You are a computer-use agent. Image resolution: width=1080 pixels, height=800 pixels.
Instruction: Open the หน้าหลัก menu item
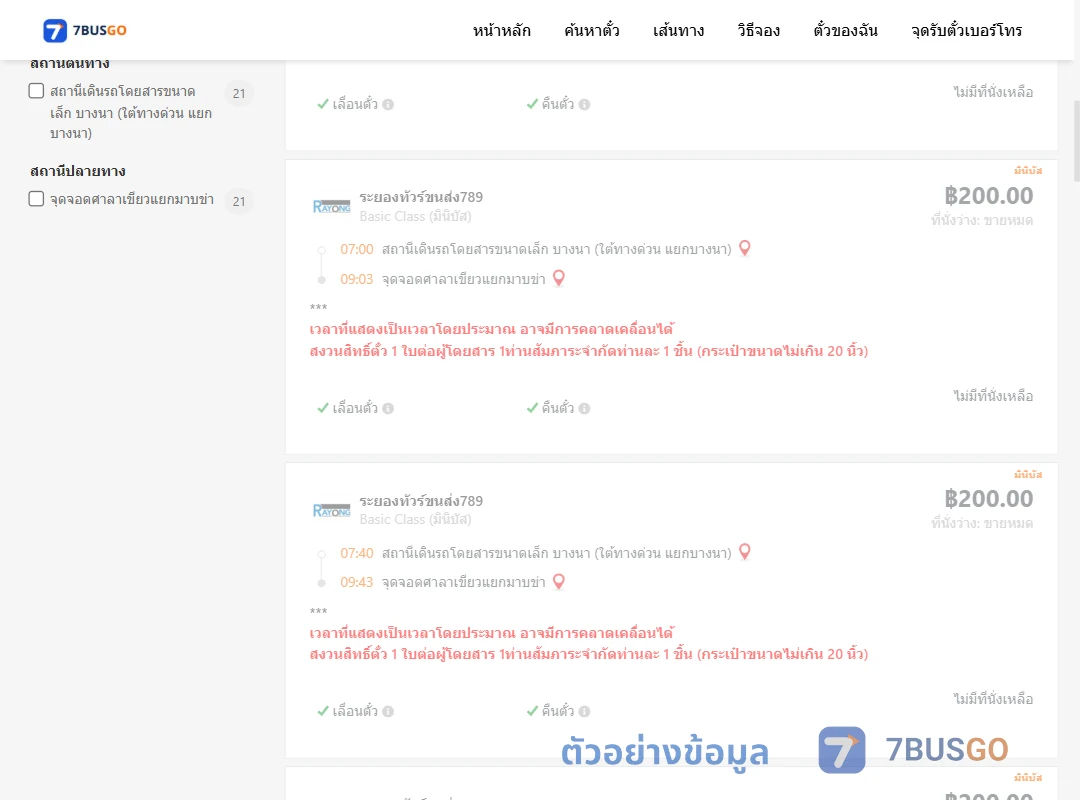[501, 30]
